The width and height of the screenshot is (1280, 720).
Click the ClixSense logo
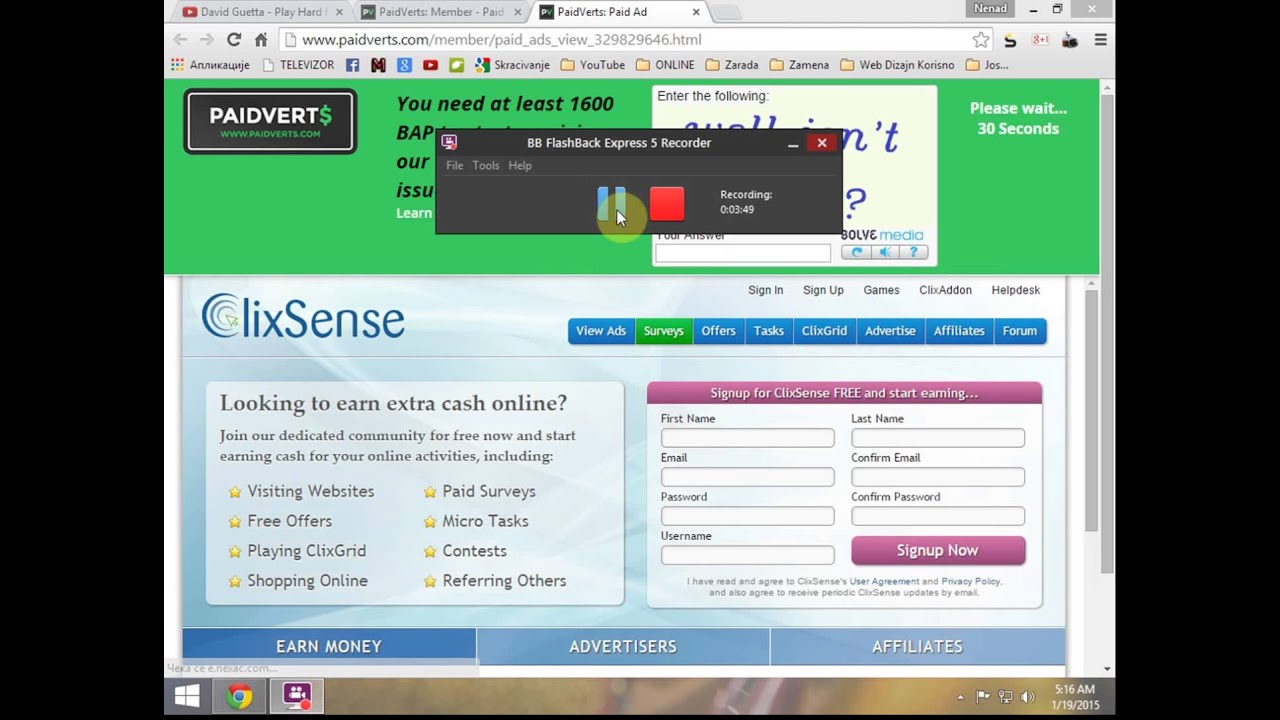[x=303, y=317]
